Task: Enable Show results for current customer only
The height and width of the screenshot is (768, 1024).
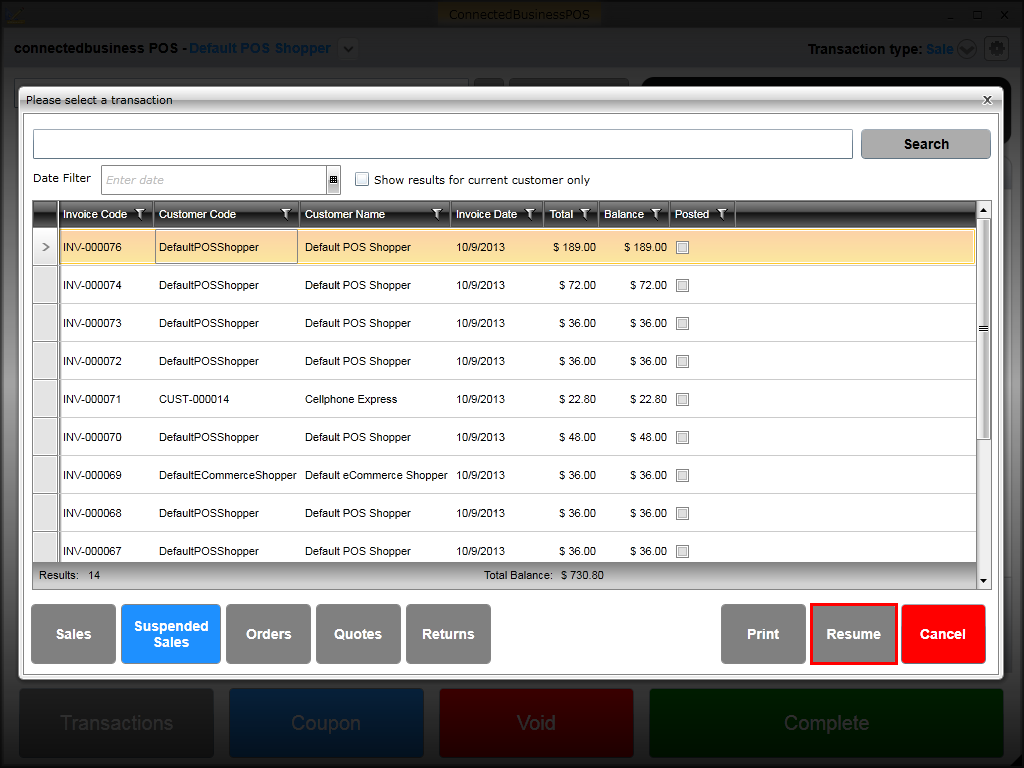Action: tap(362, 180)
